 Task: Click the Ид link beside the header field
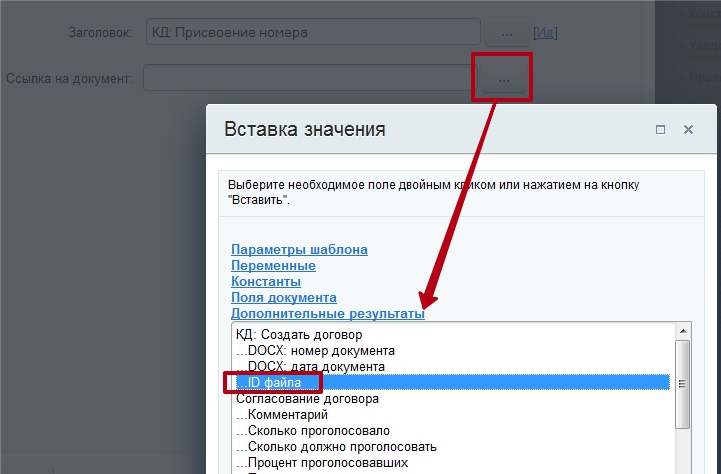click(545, 33)
